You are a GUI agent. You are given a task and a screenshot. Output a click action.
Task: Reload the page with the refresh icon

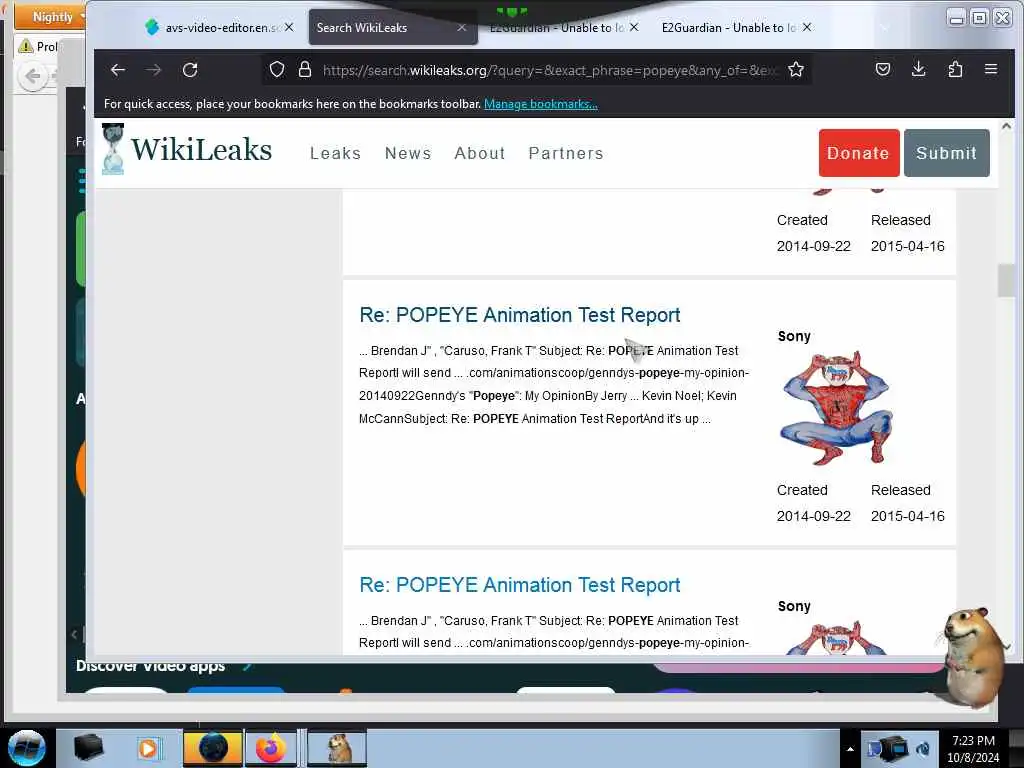tap(190, 70)
